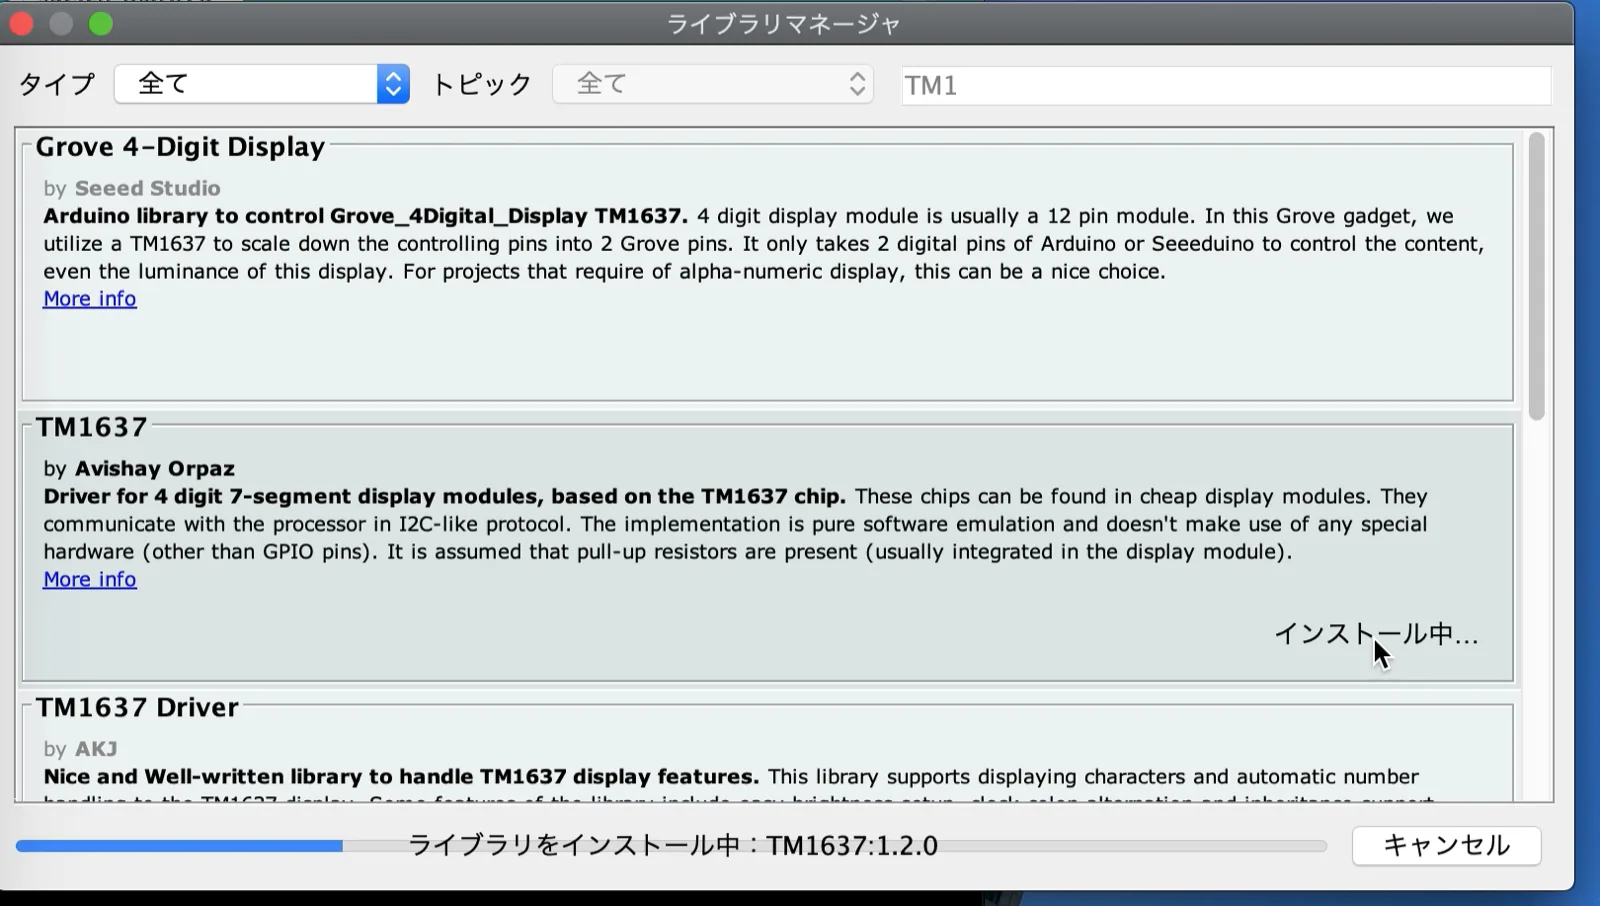This screenshot has height=906, width=1600.
Task: Click the トピック label
Action: (482, 84)
